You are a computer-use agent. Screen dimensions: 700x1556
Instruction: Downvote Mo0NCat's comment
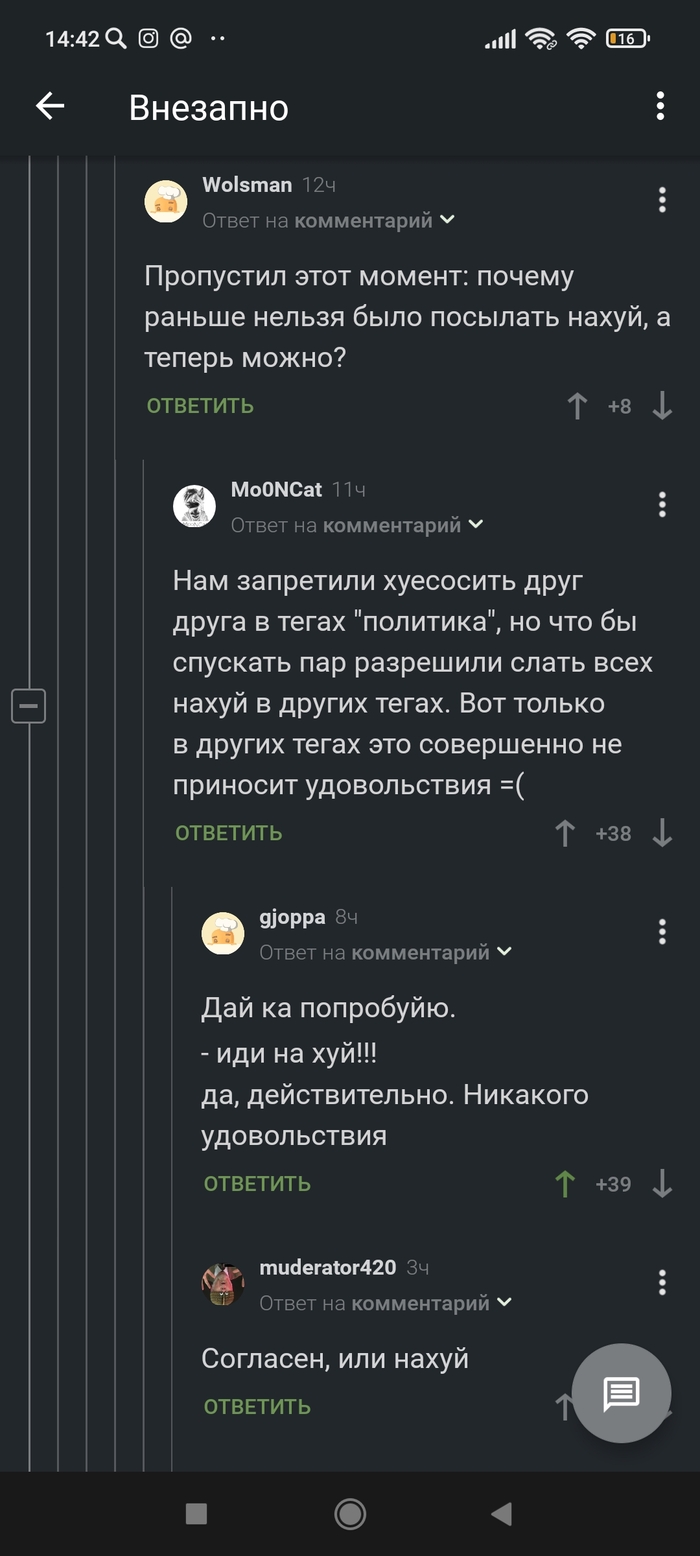(x=662, y=833)
